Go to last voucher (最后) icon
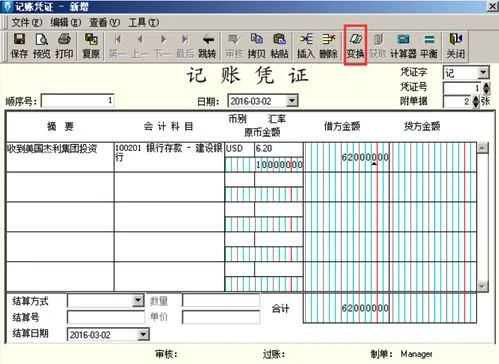This screenshot has width=499, height=364. (185, 46)
